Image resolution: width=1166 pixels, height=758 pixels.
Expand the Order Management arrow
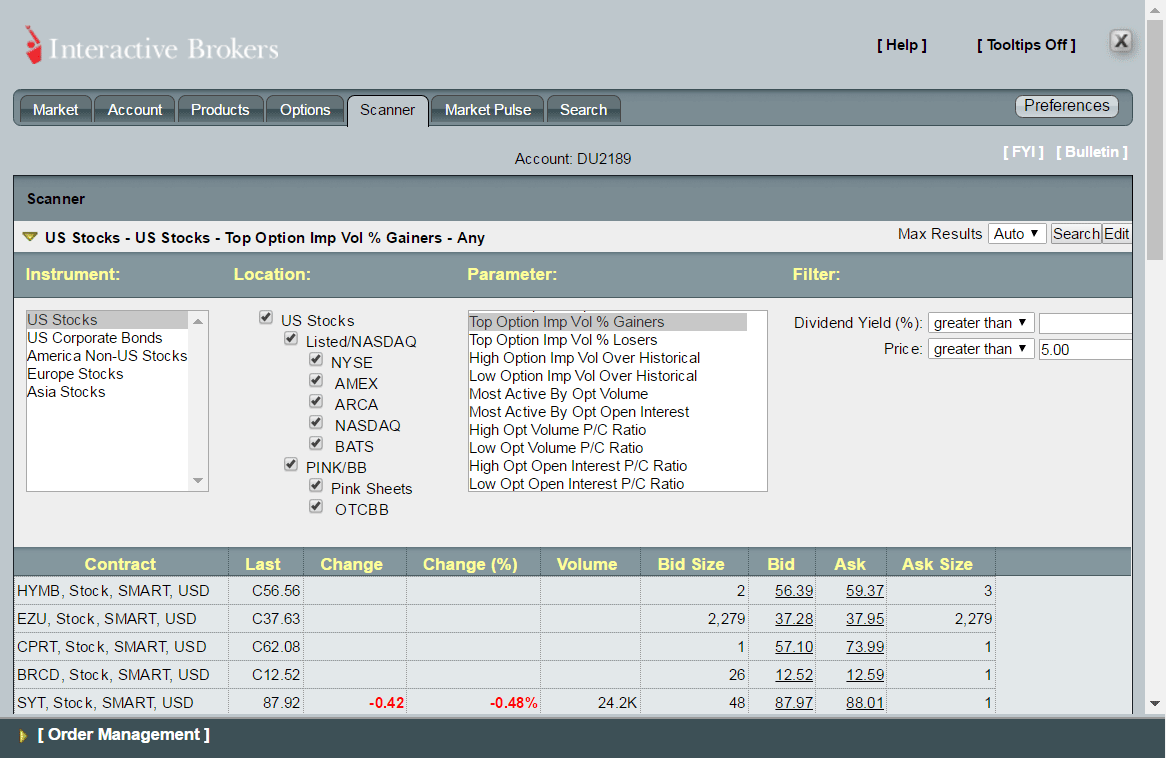tap(24, 736)
